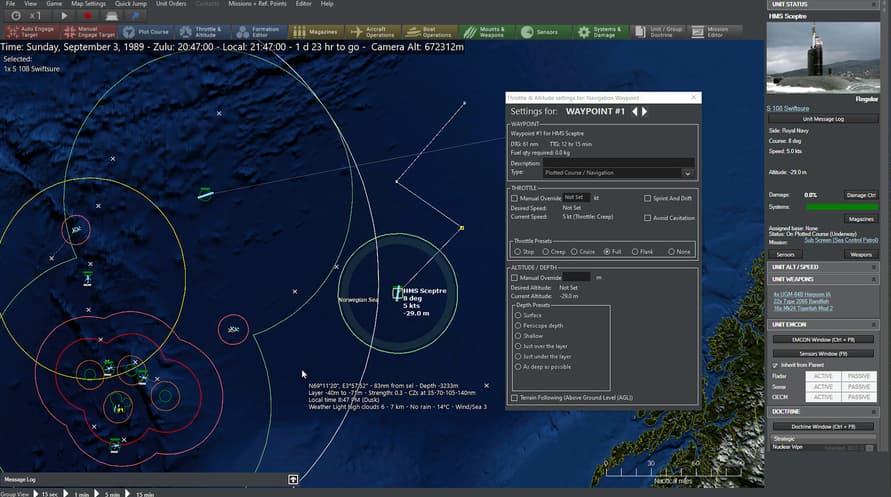Select Creep throttle preset

click(546, 251)
